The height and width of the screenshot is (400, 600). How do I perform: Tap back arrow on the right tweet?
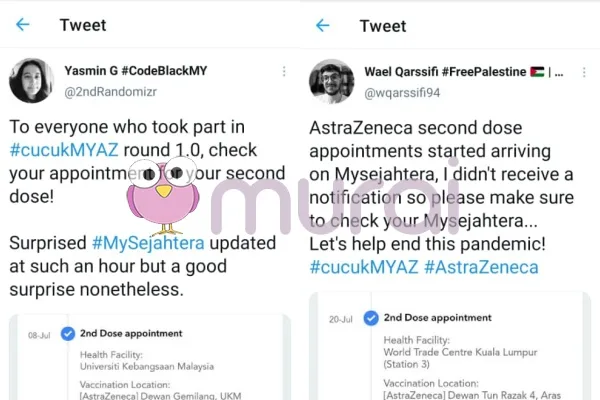322,25
